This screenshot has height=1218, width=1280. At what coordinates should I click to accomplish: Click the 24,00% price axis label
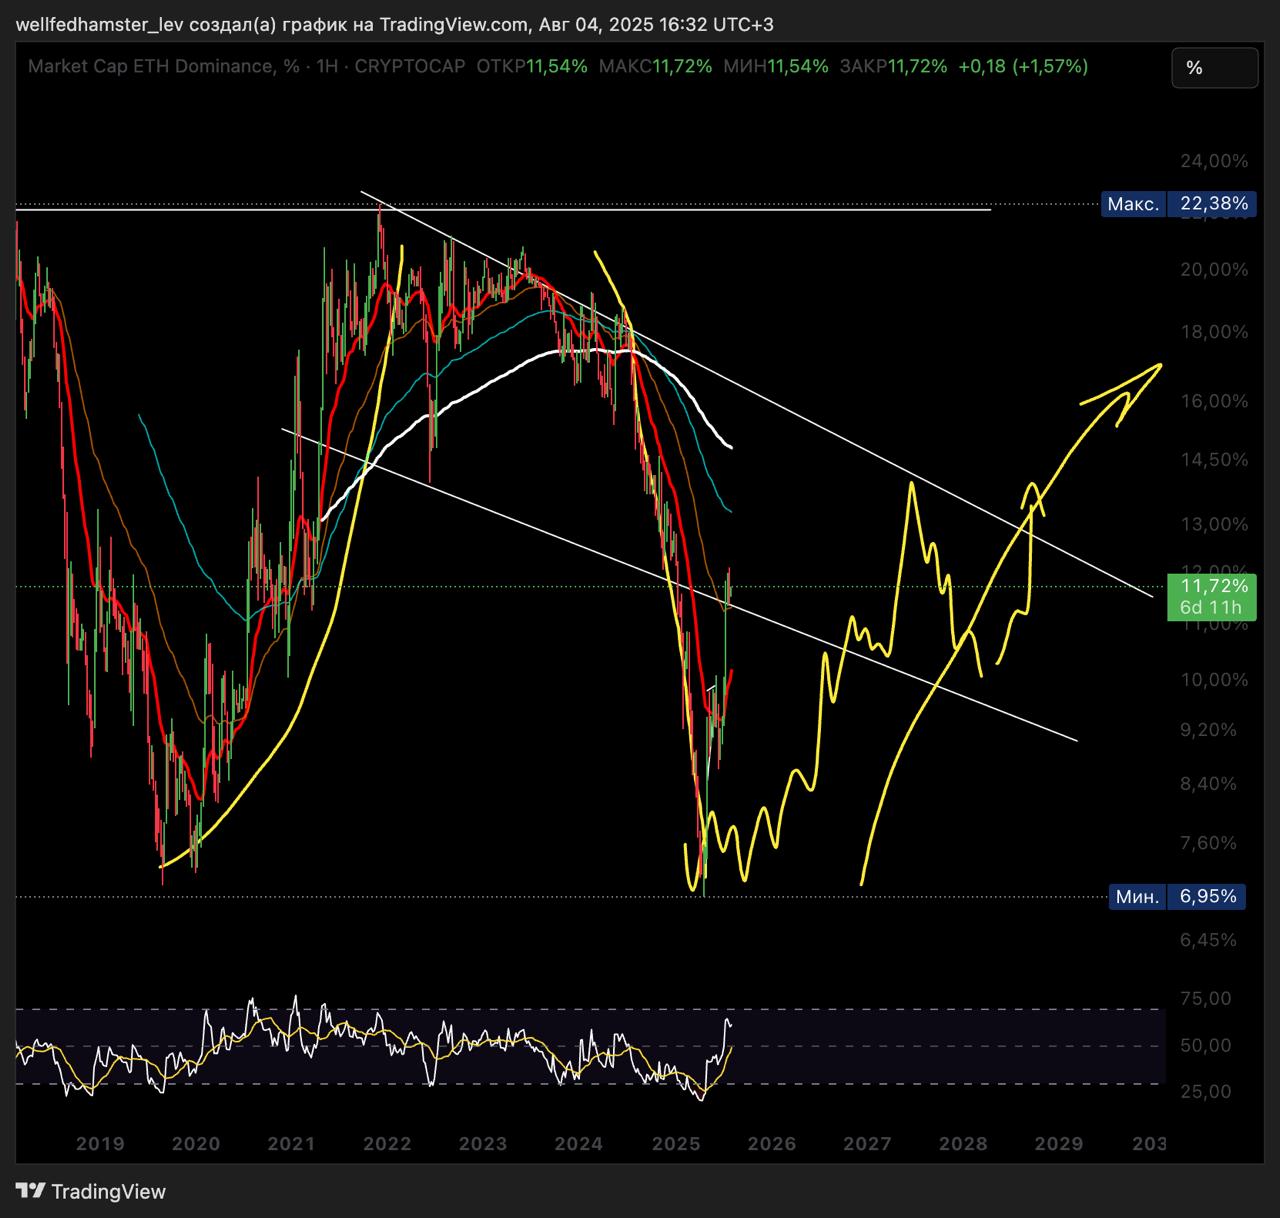[x=1214, y=161]
